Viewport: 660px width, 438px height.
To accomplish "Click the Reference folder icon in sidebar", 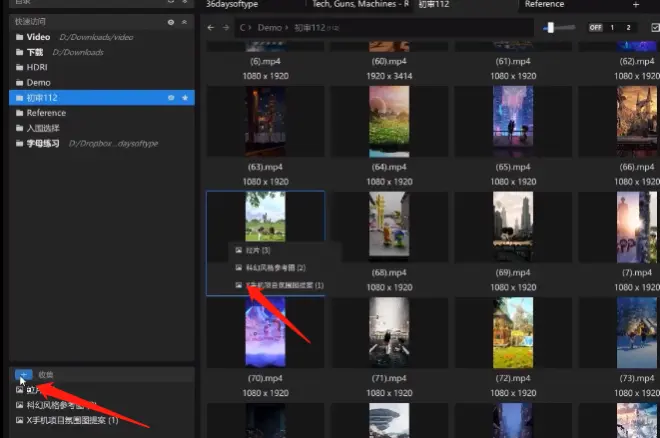I will point(19,113).
